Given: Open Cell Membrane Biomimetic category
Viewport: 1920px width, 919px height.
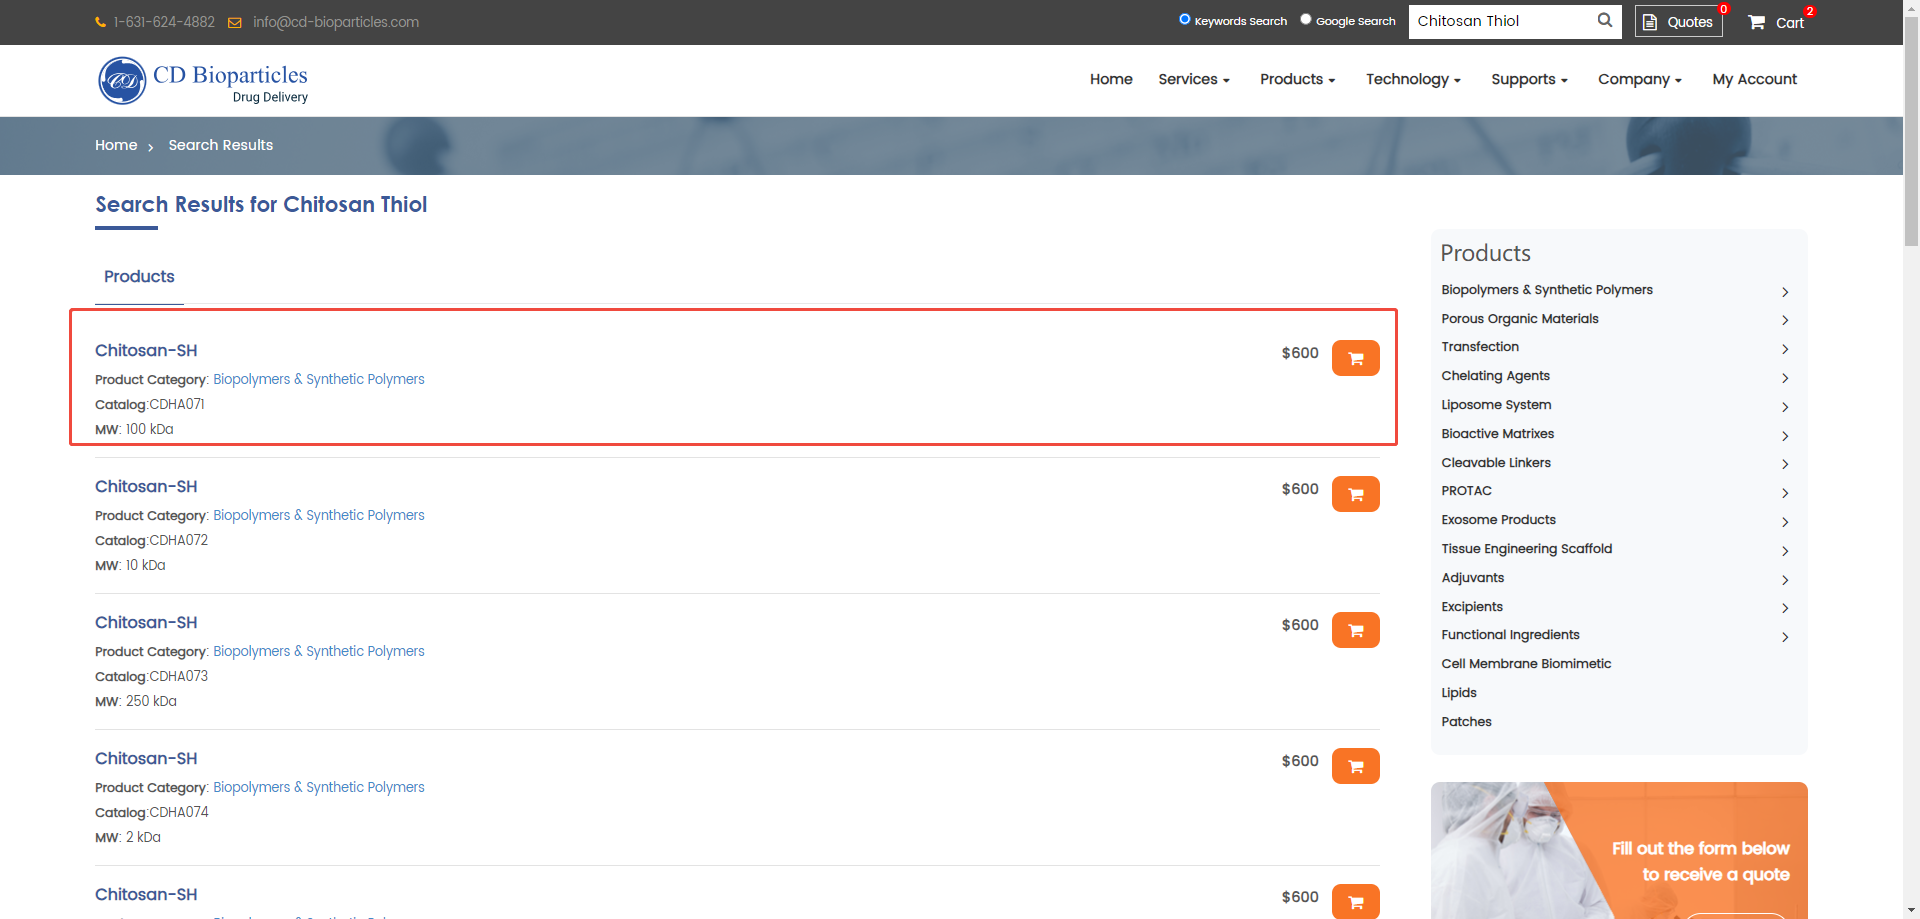Looking at the screenshot, I should [x=1526, y=664].
